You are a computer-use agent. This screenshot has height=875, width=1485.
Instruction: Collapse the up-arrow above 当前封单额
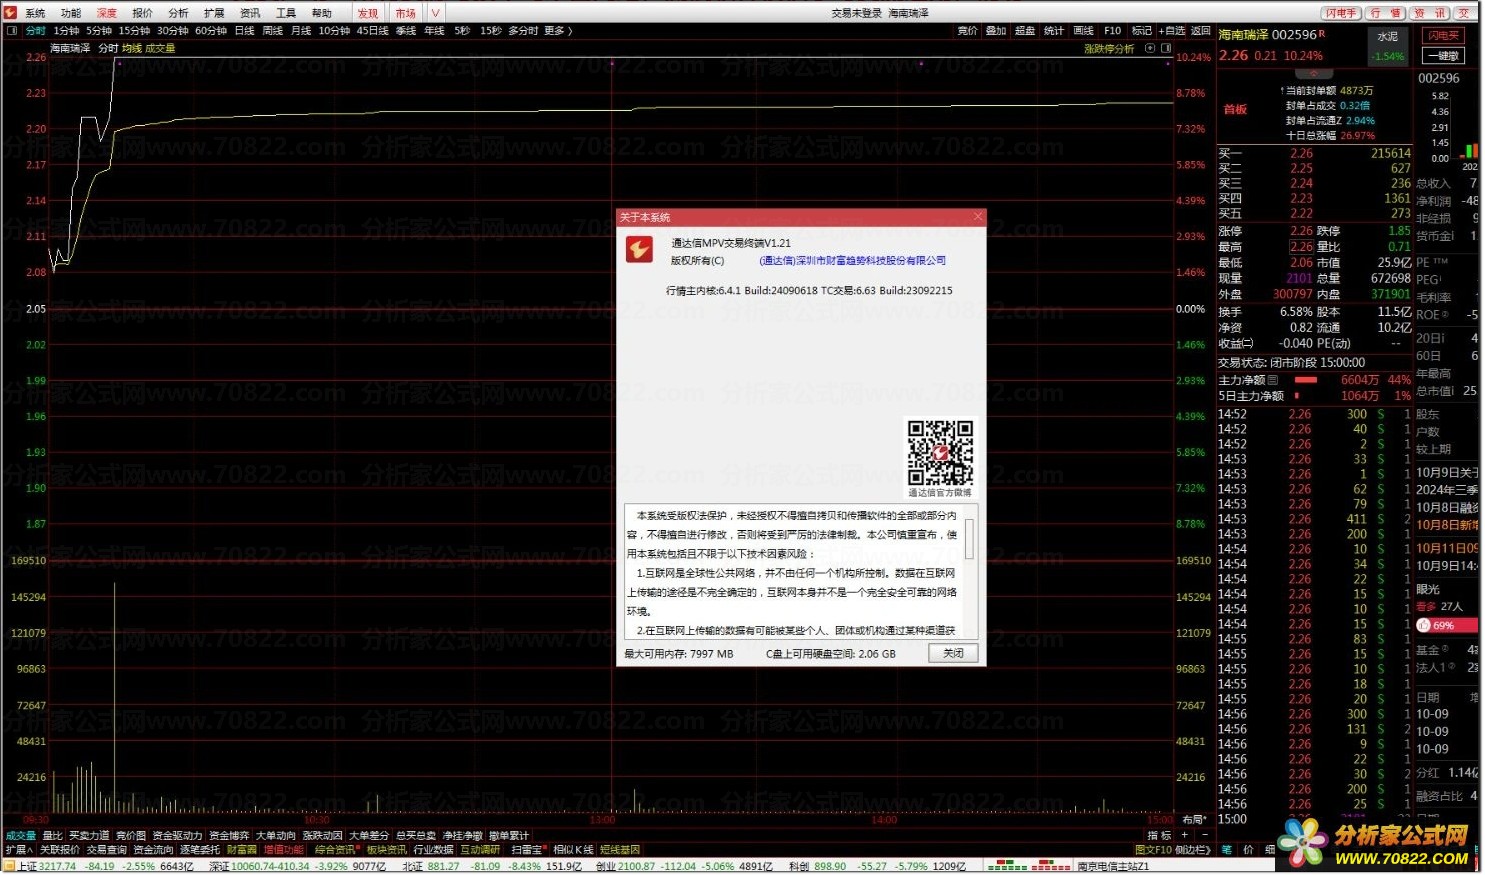coord(1313,75)
